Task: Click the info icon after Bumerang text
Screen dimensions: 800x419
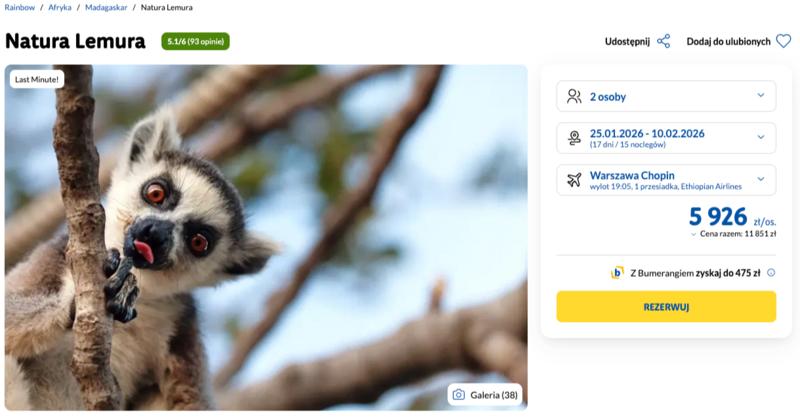Action: 771,272
